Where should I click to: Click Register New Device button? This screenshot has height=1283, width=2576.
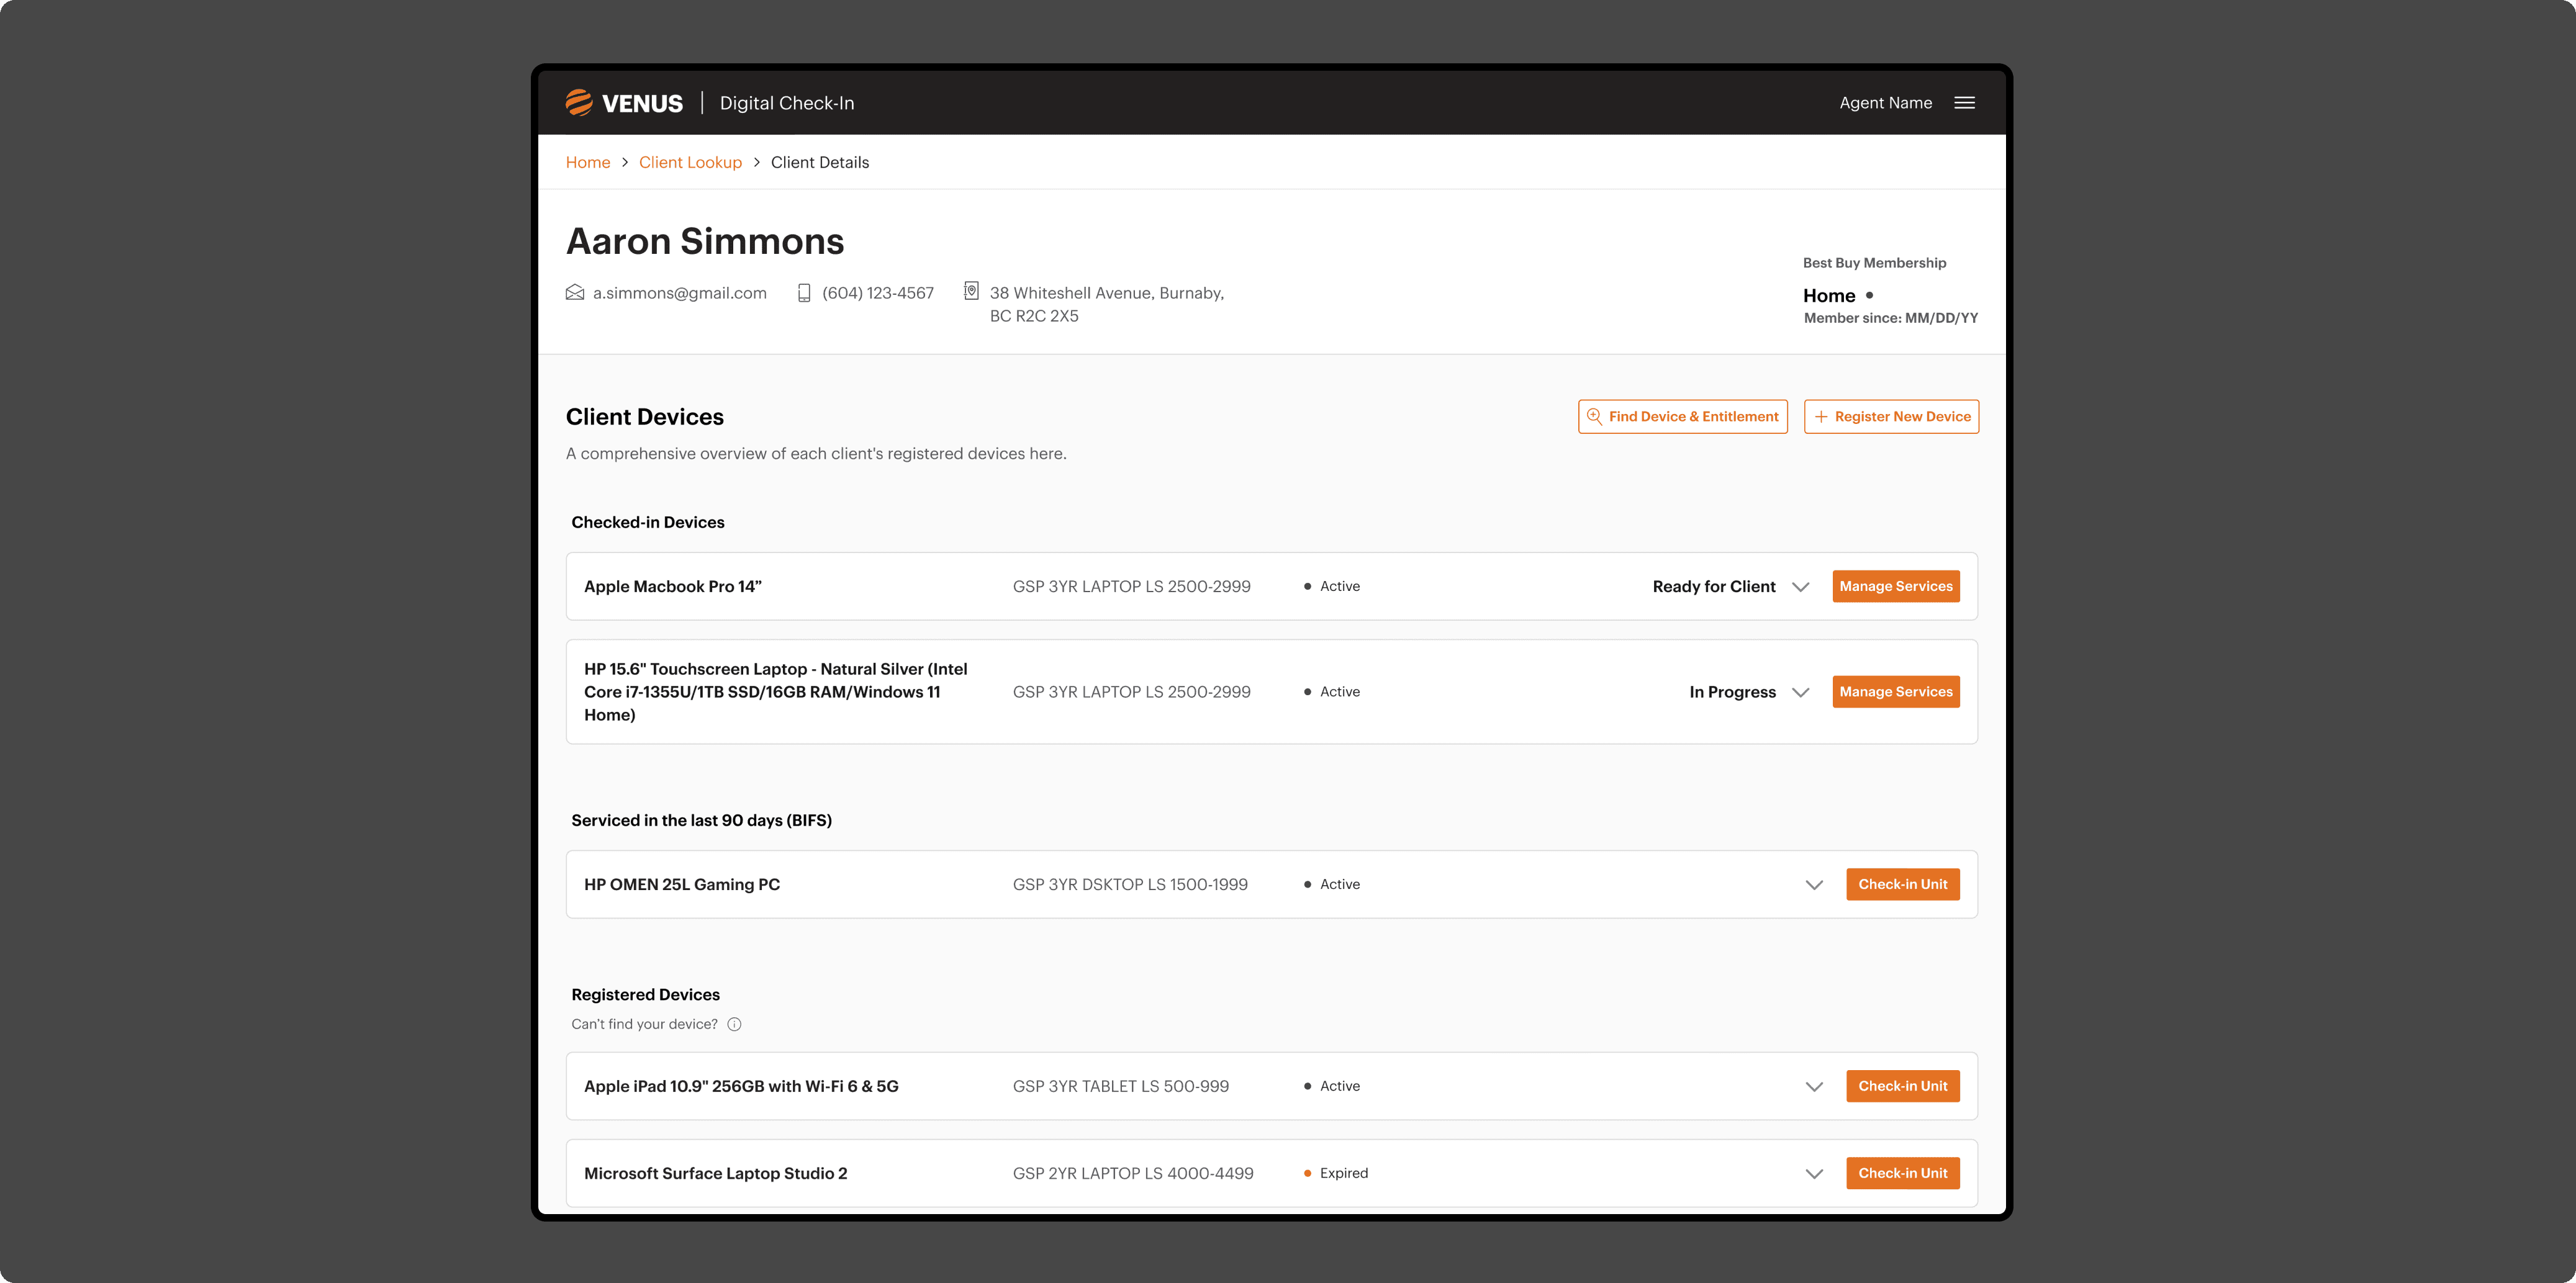coord(1891,417)
